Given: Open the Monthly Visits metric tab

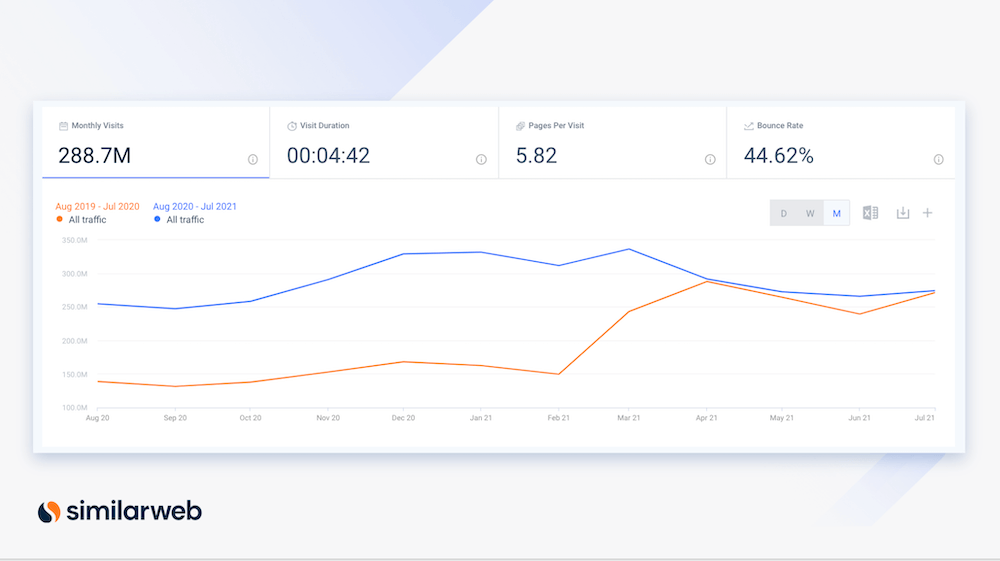Looking at the screenshot, I should pyautogui.click(x=155, y=142).
